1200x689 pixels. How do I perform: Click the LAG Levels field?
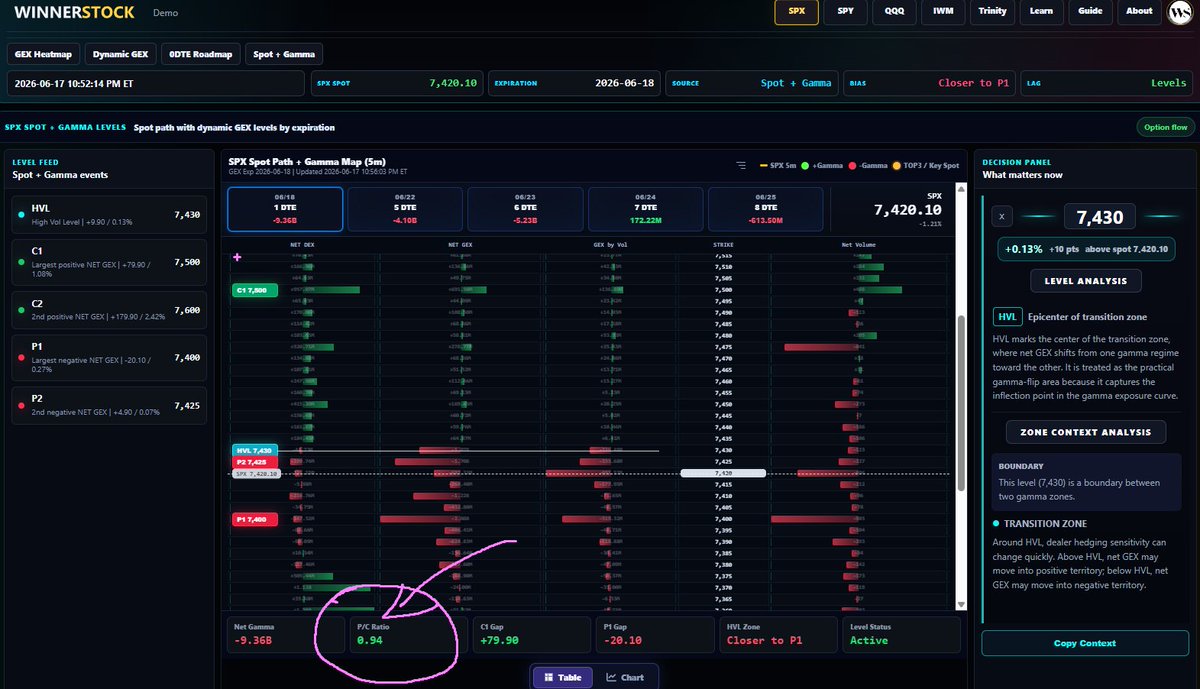pyautogui.click(x=1107, y=83)
